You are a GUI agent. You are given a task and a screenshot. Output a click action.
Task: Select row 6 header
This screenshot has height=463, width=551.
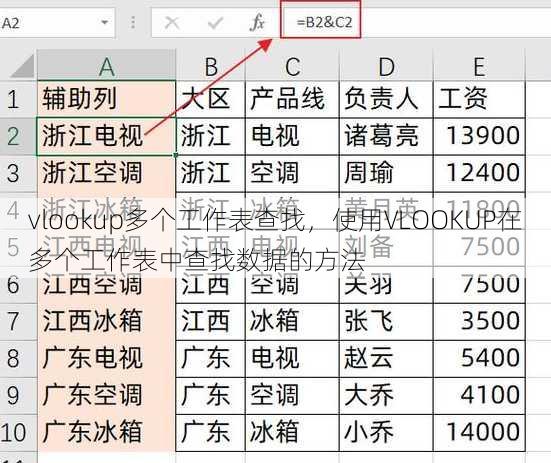click(18, 285)
